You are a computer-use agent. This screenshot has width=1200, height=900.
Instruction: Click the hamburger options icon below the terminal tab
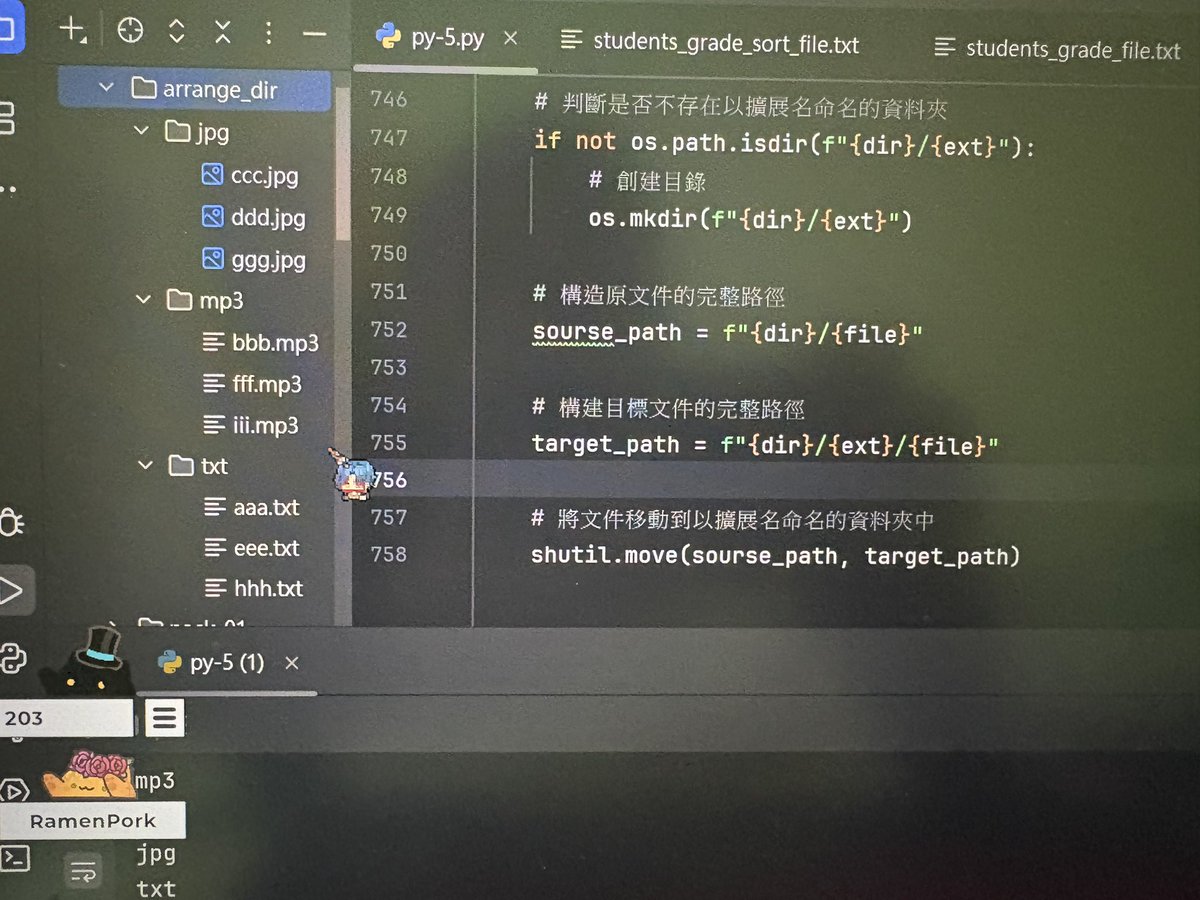164,718
